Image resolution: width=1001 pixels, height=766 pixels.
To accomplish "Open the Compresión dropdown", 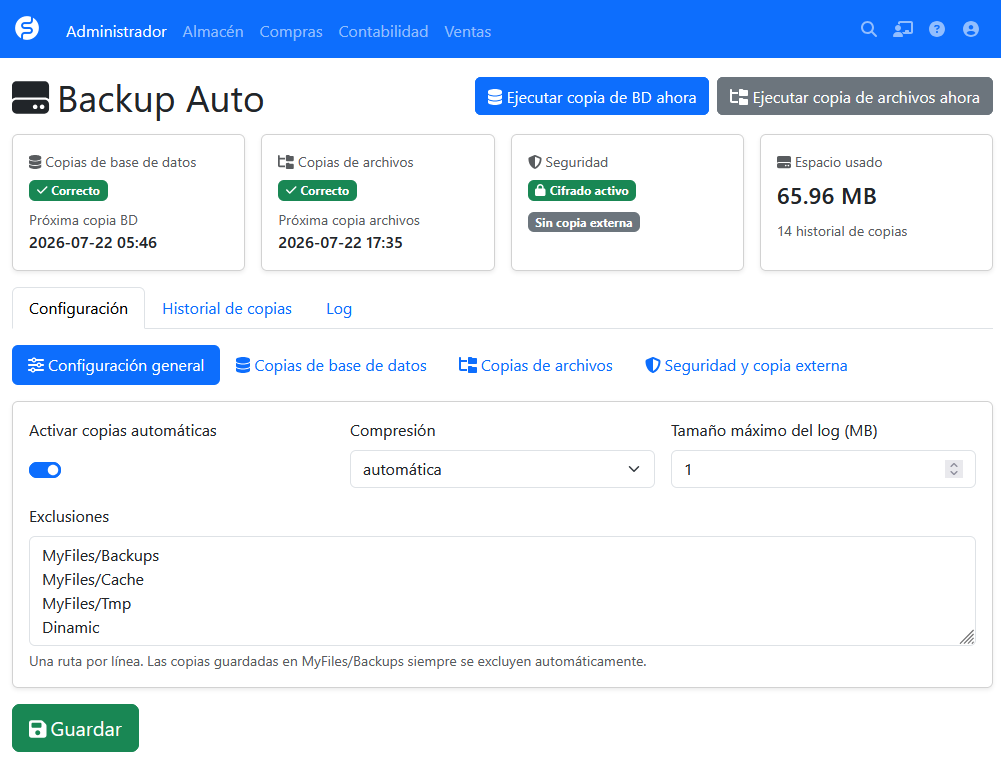I will pyautogui.click(x=502, y=469).
